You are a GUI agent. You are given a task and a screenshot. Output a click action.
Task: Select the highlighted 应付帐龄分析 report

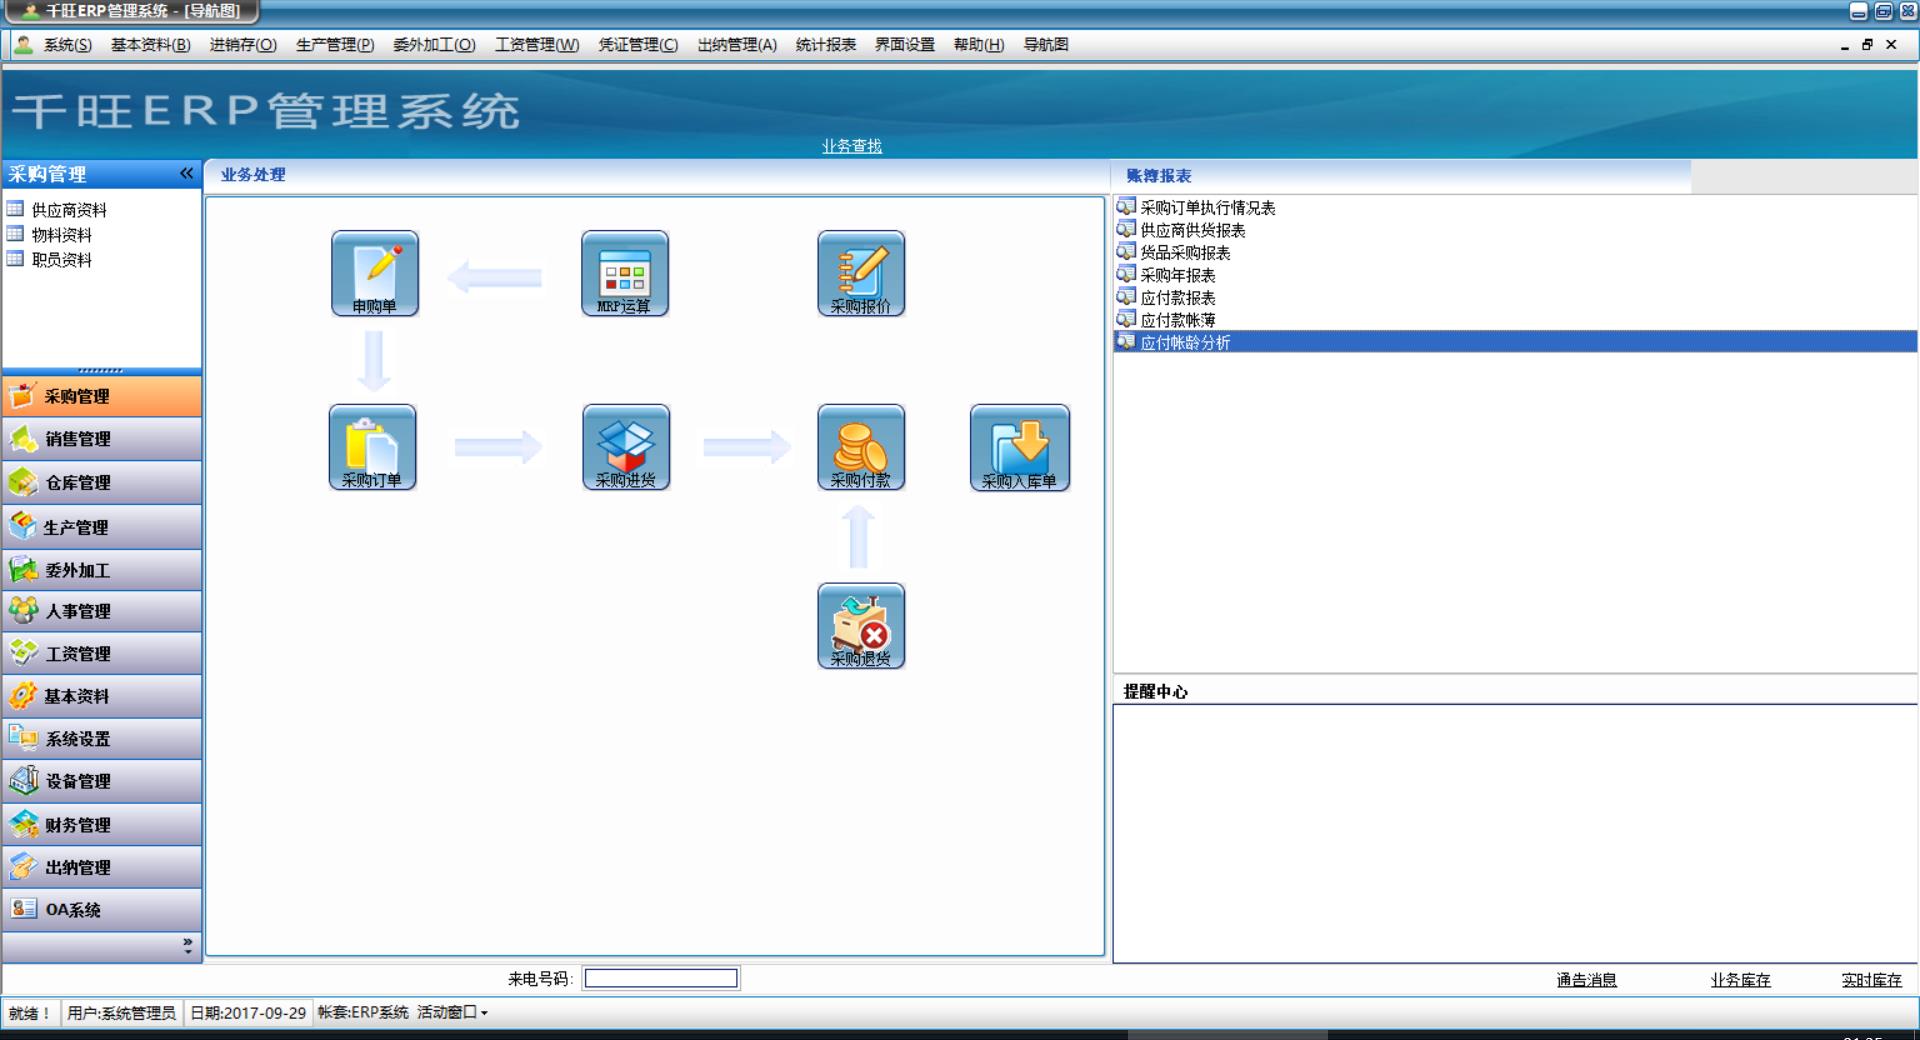[1516, 342]
